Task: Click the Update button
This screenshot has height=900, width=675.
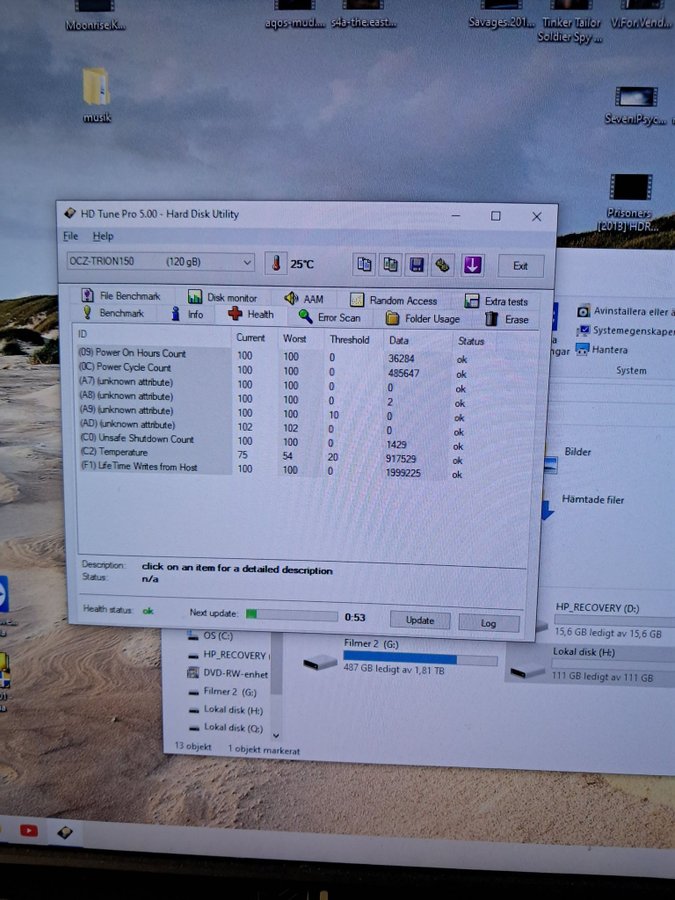Action: [x=420, y=620]
